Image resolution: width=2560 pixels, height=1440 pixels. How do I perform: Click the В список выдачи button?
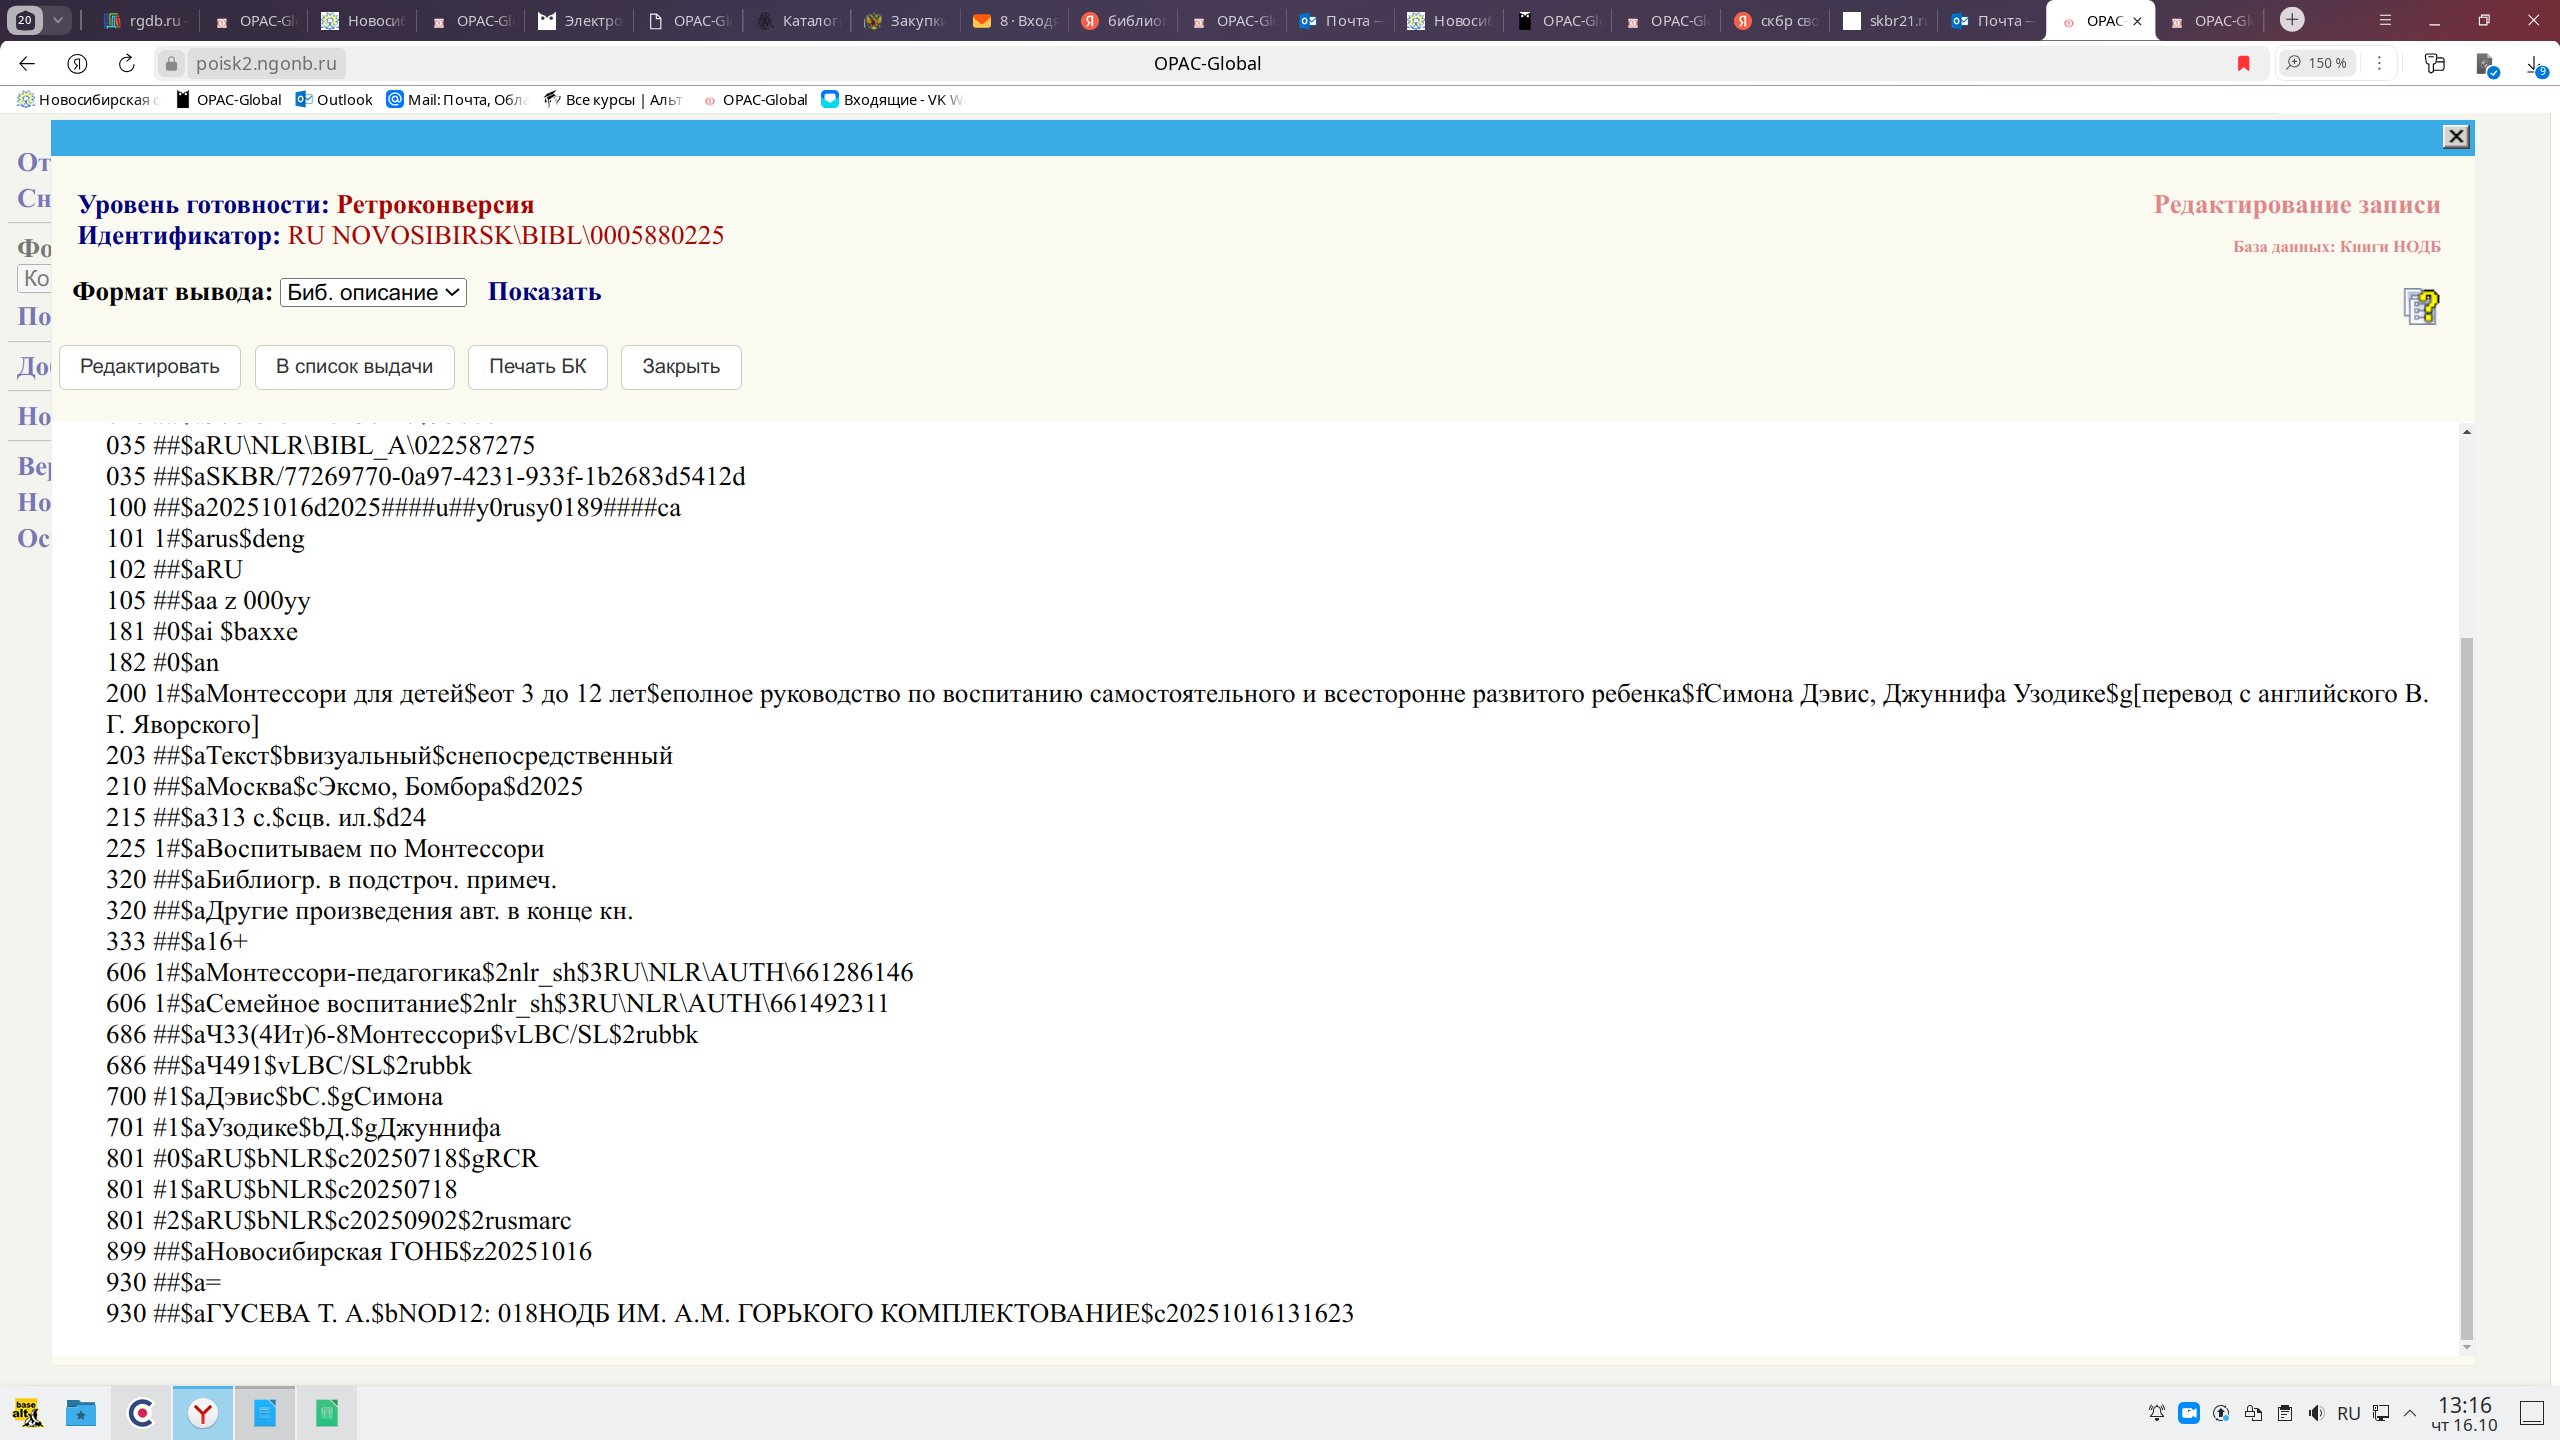[354, 367]
